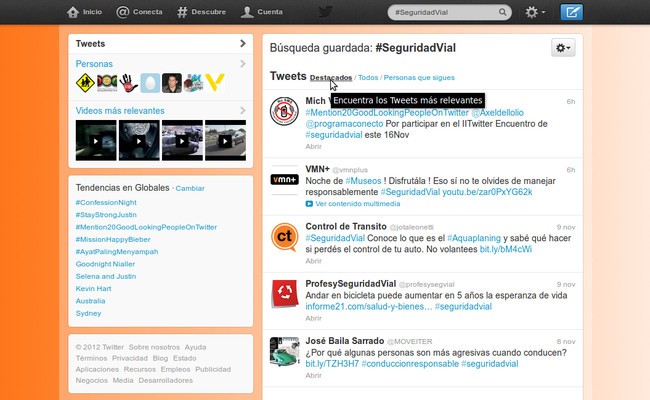Click José Baila Sarrado's car avatar
Viewport: 650px width, 400px height.
tap(284, 351)
